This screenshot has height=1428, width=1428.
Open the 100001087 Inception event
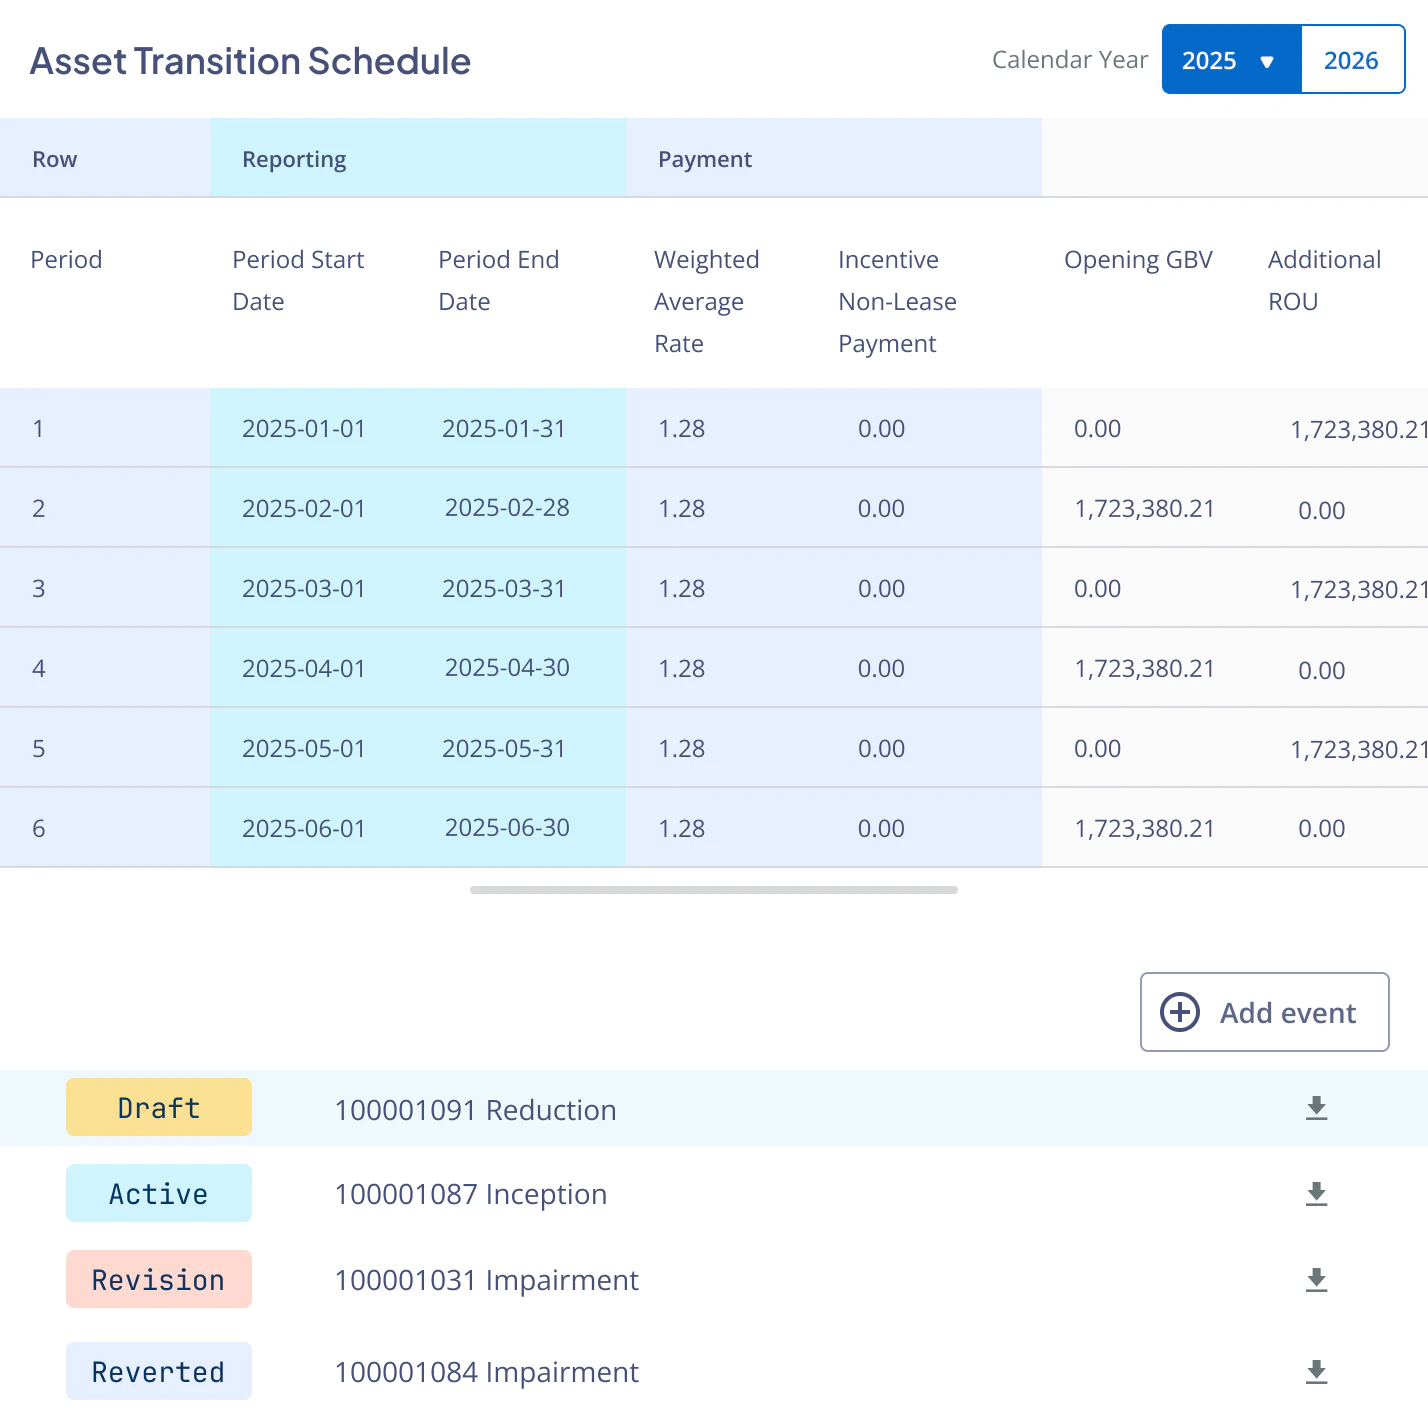click(x=471, y=1193)
